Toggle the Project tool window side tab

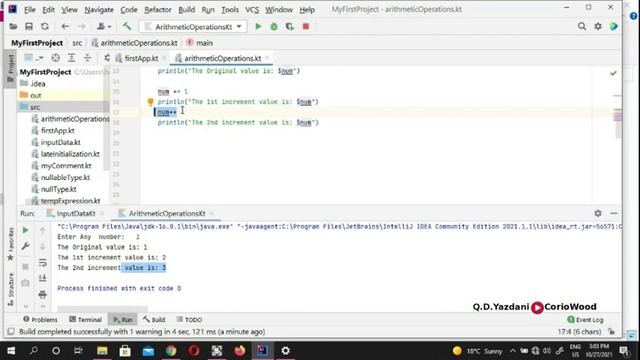[x=10, y=69]
